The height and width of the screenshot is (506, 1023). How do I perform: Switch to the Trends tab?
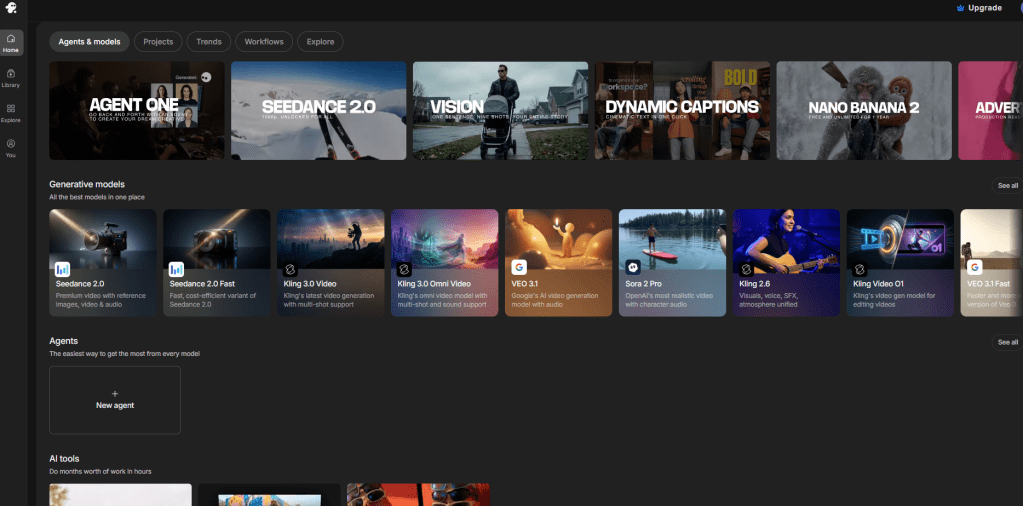[209, 42]
